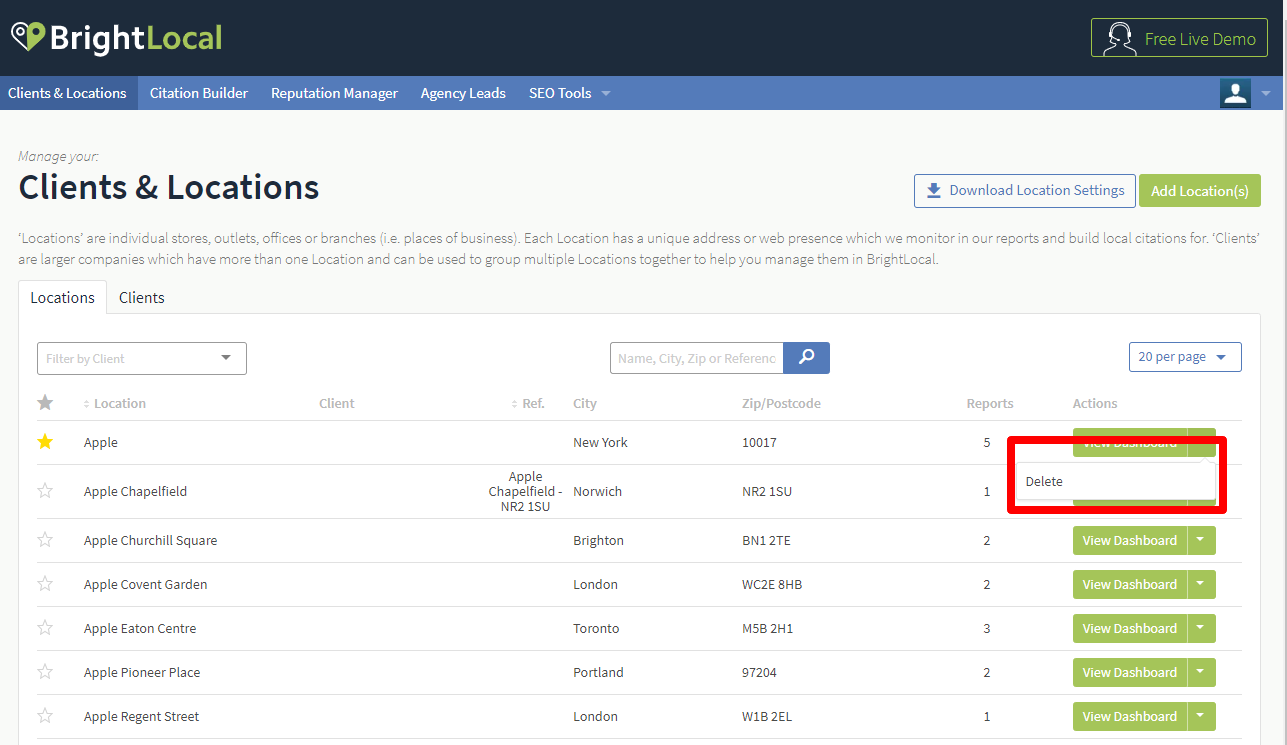
Task: Star the Apple Churchill Square location
Action: [45, 540]
